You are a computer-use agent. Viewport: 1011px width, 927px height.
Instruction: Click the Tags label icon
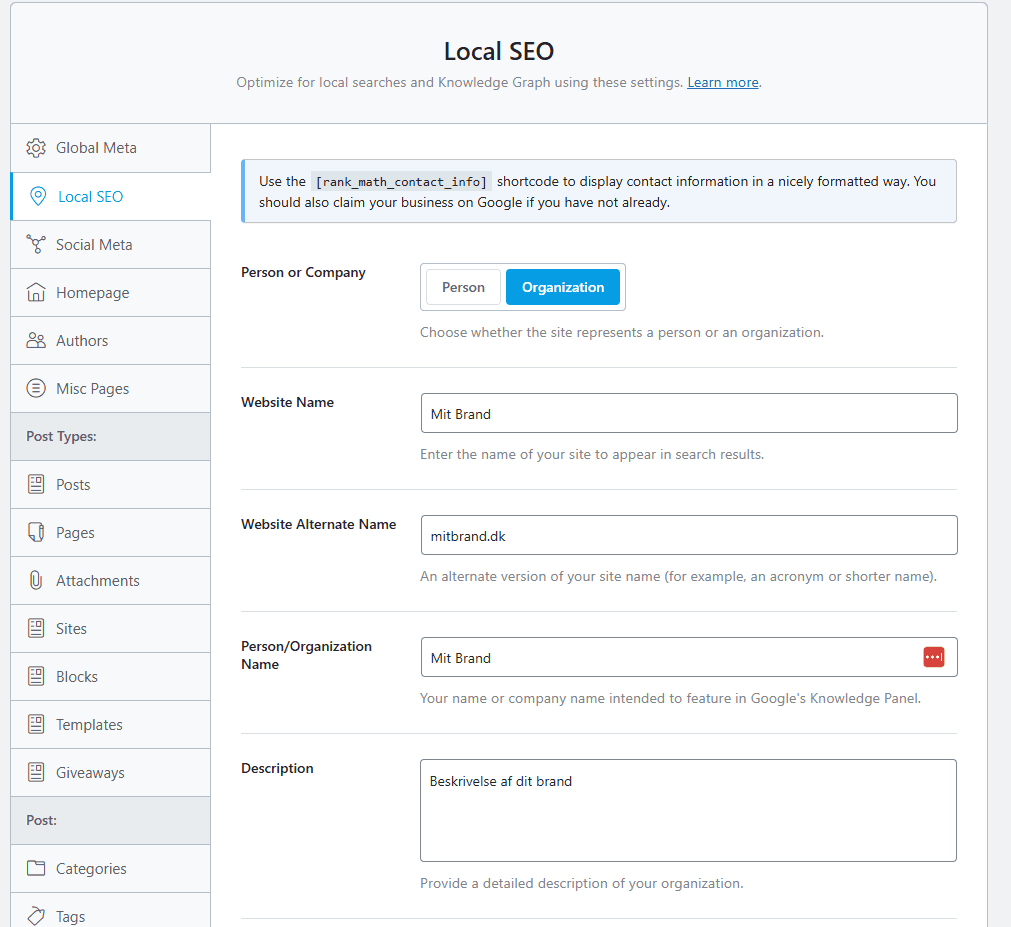36,916
